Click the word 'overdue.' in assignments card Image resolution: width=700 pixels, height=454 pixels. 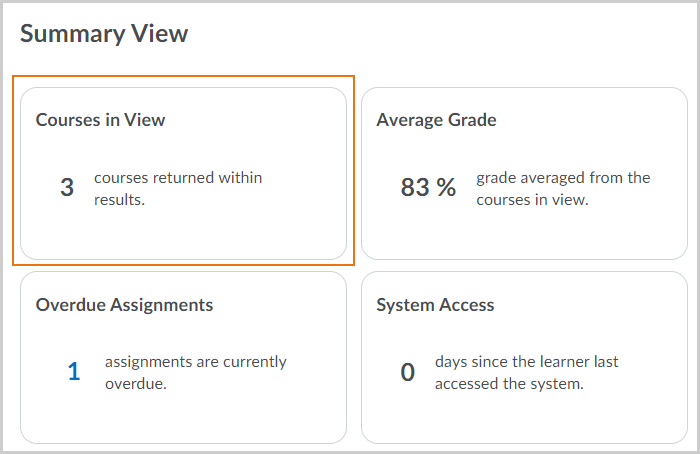(136, 383)
